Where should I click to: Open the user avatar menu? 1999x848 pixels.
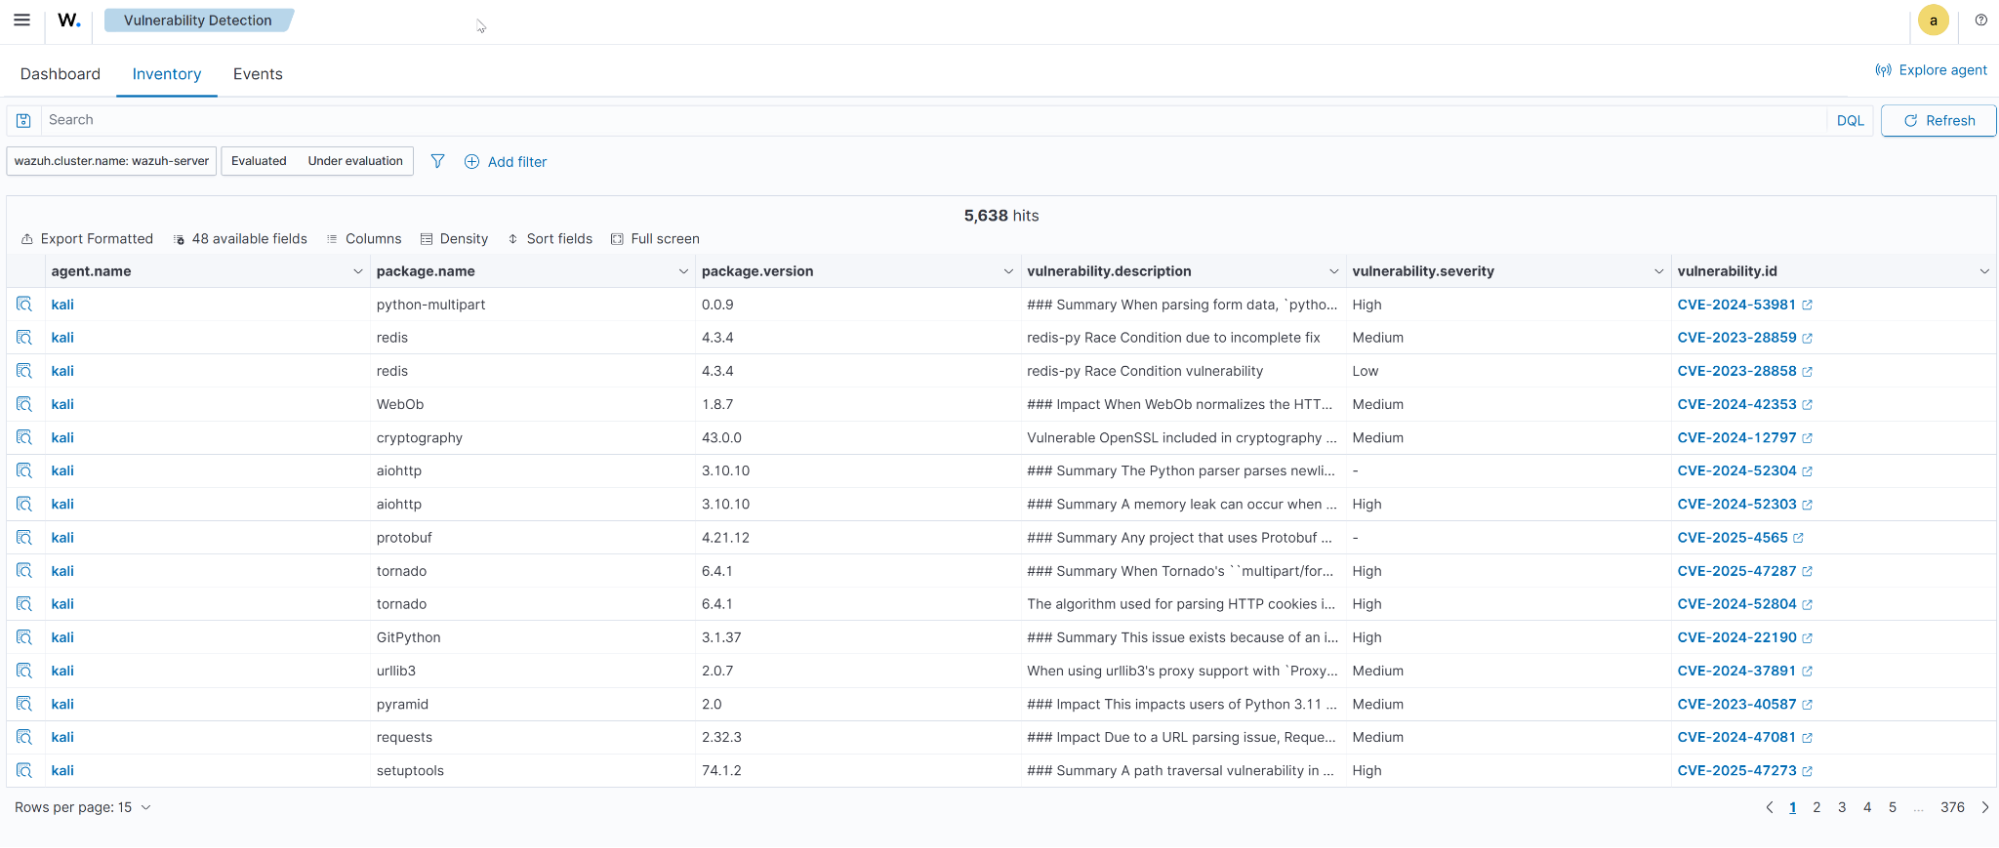coord(1933,20)
